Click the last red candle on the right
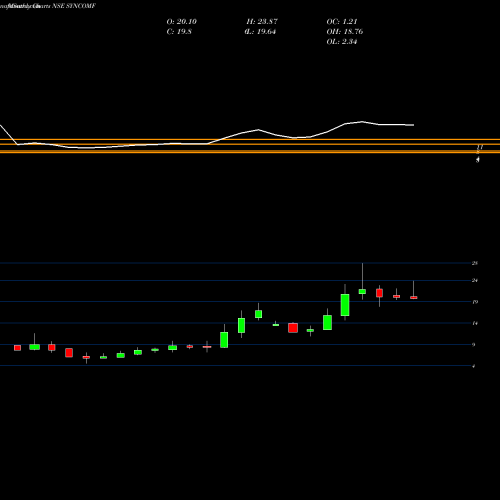 pos(414,297)
